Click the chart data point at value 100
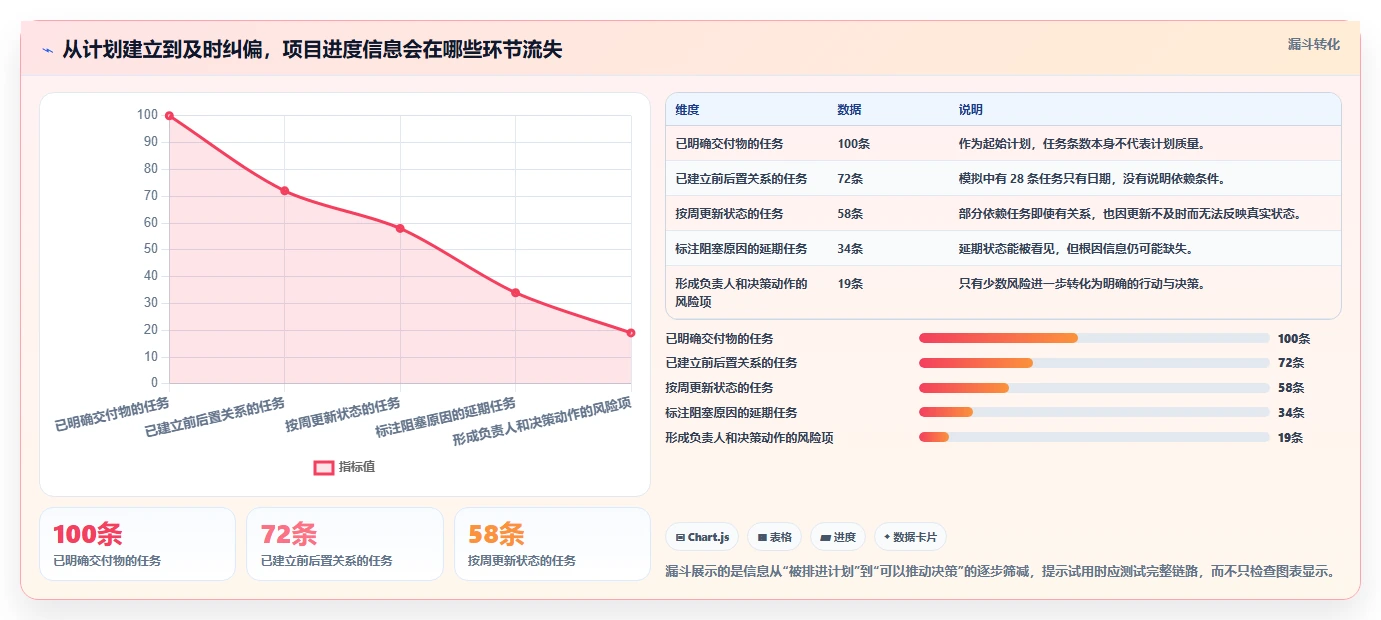 [169, 116]
